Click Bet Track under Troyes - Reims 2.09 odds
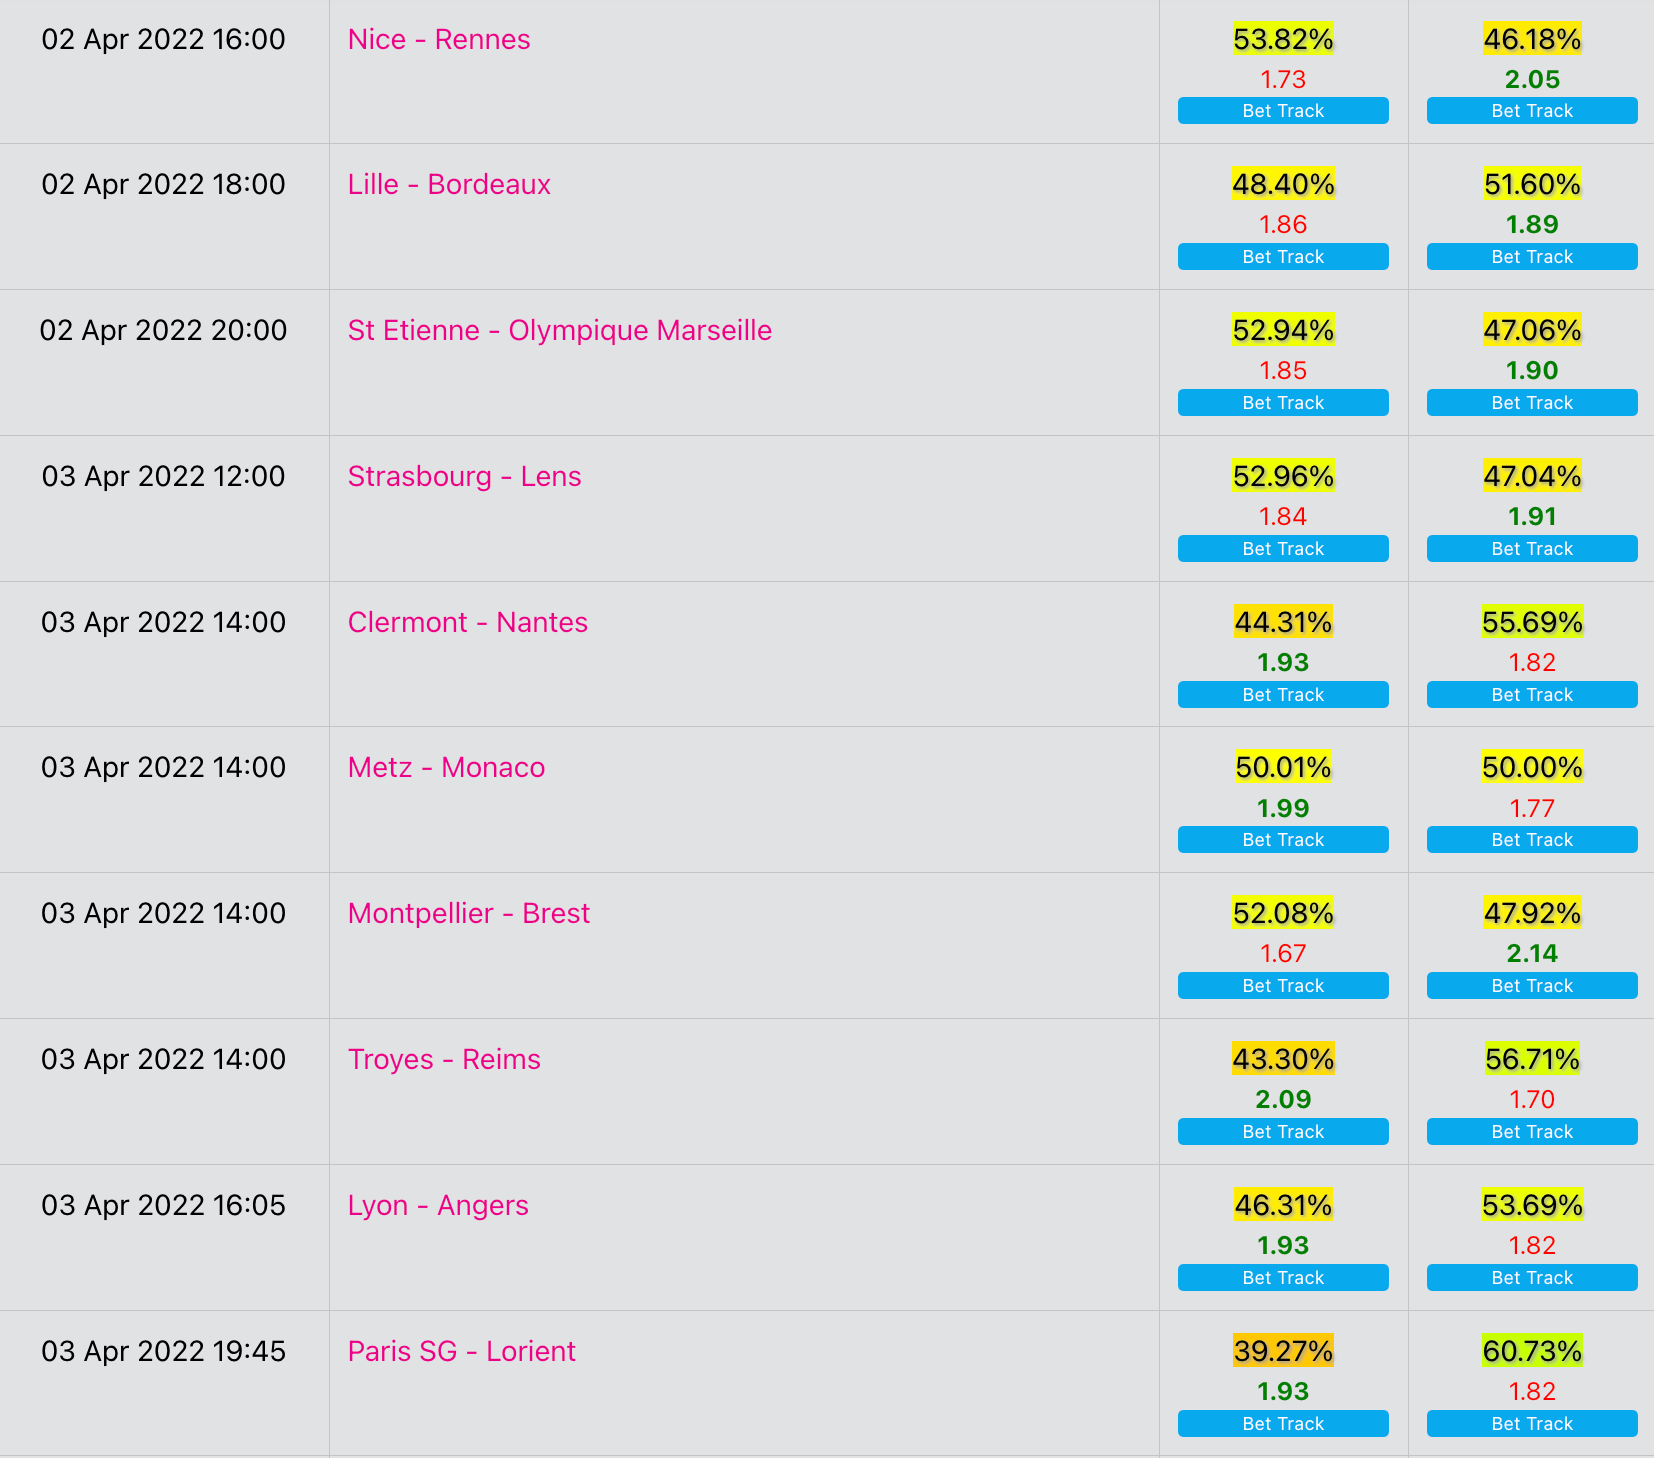Screen dimensions: 1654x1458 click(x=1283, y=1132)
